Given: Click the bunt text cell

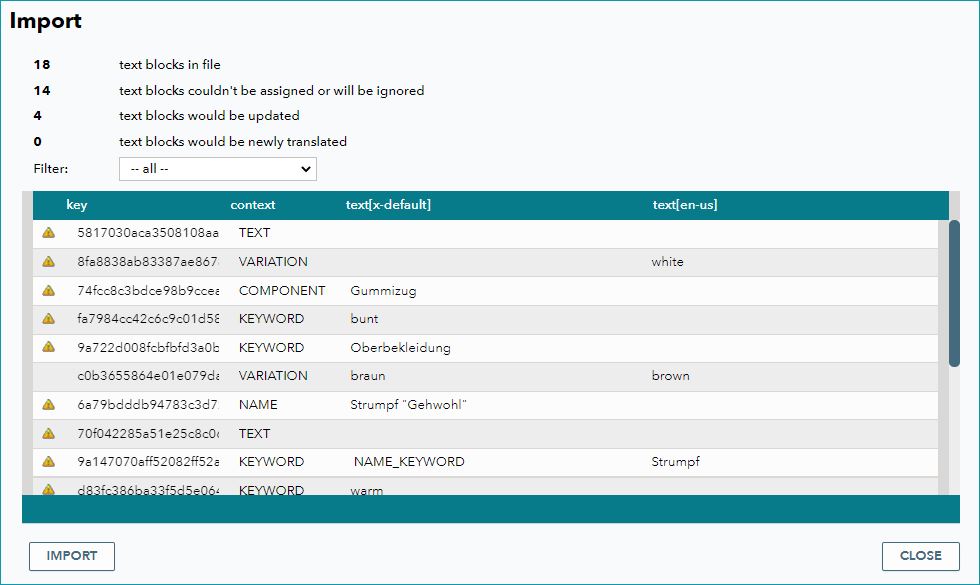Looking at the screenshot, I should (364, 319).
